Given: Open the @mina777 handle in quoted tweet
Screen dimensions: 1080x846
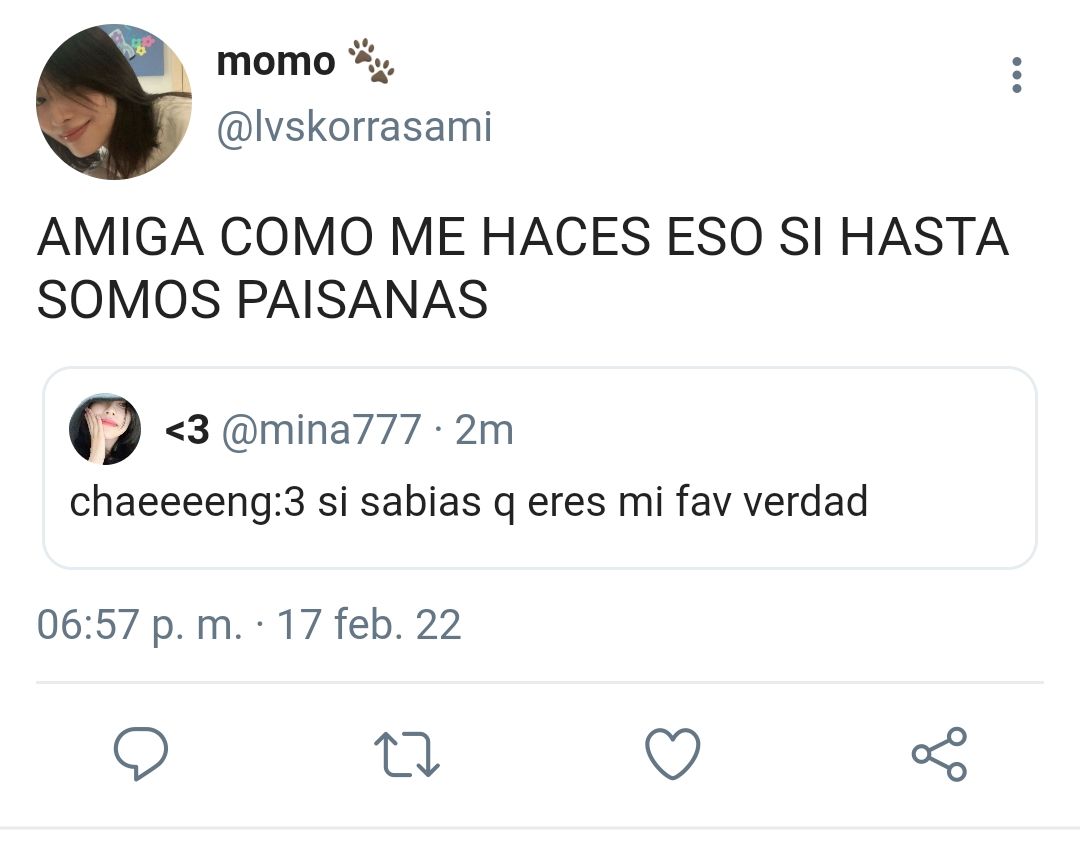Looking at the screenshot, I should tap(321, 430).
